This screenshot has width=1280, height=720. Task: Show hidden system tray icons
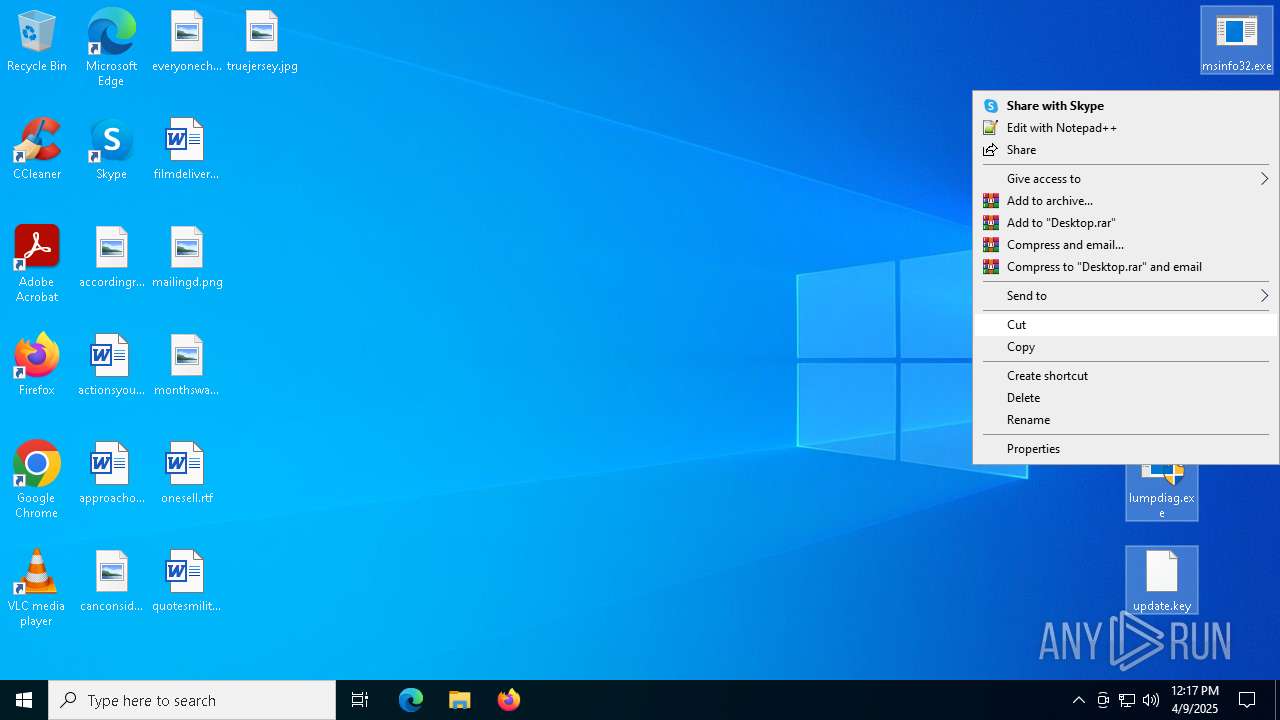(1078, 700)
